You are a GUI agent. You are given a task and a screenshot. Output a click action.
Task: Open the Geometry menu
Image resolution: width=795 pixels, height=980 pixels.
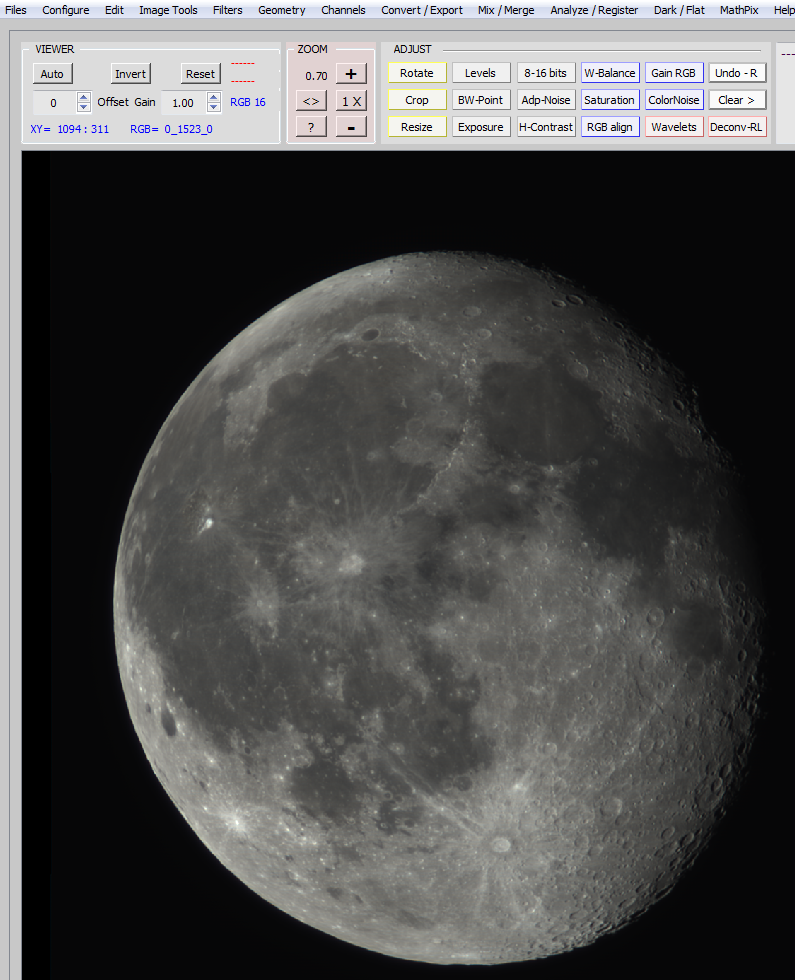click(282, 10)
